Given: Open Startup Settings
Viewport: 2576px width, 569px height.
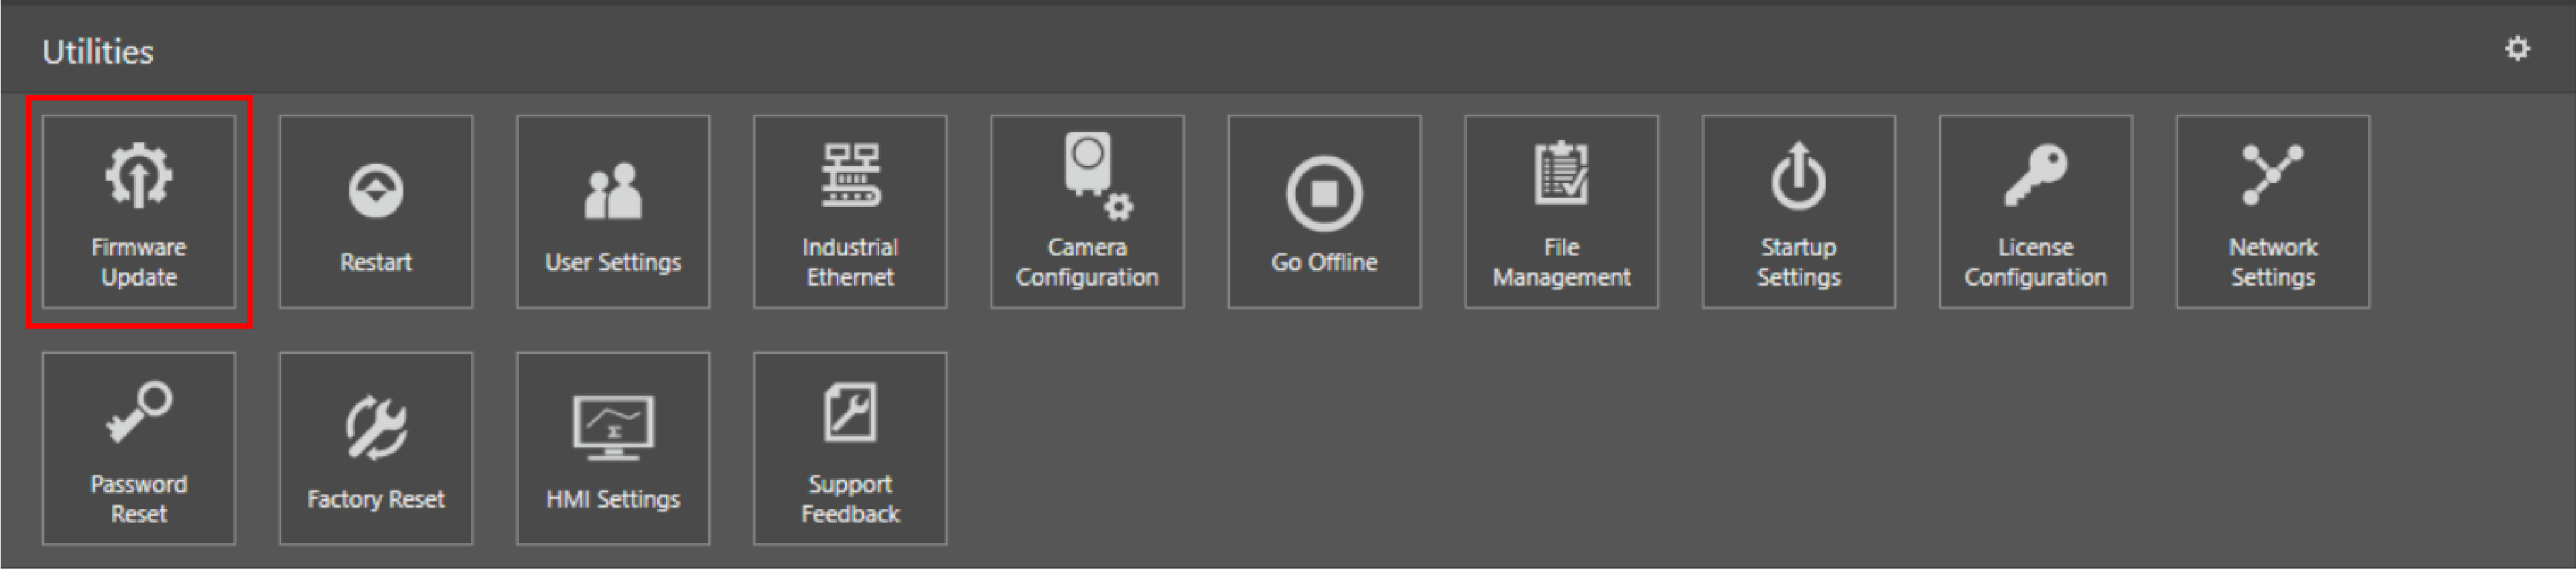Looking at the screenshot, I should (1798, 211).
